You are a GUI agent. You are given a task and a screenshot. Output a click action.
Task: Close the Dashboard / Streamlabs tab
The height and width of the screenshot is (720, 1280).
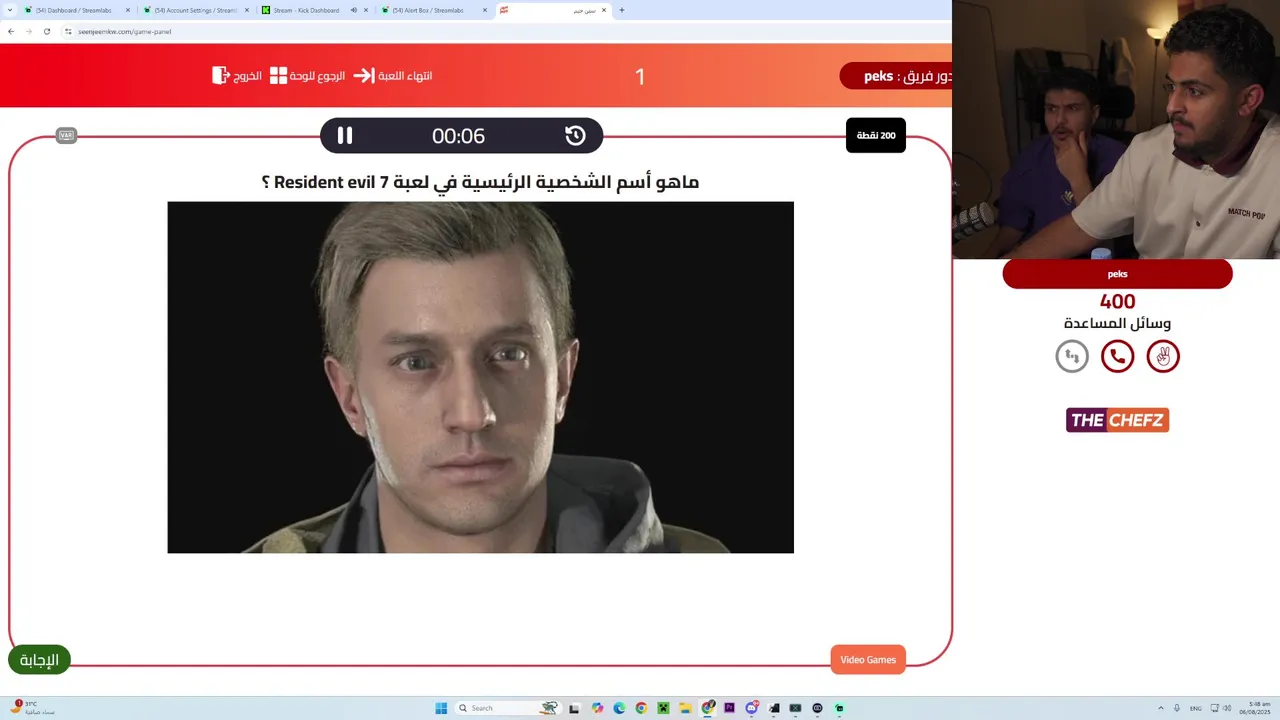pyautogui.click(x=128, y=10)
